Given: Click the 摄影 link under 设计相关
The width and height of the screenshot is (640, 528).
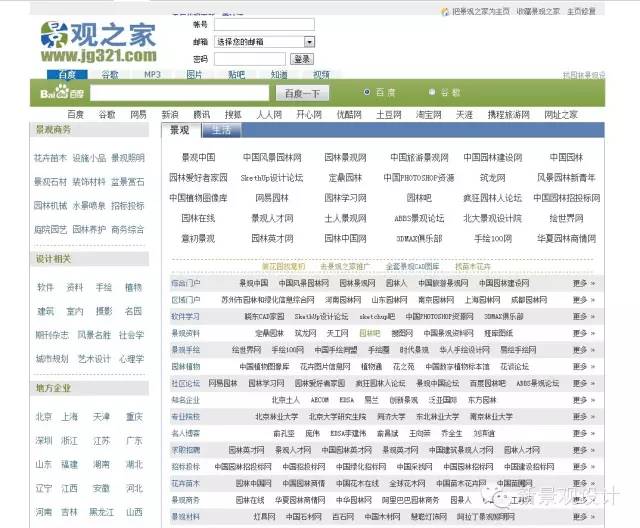Looking at the screenshot, I should (104, 311).
